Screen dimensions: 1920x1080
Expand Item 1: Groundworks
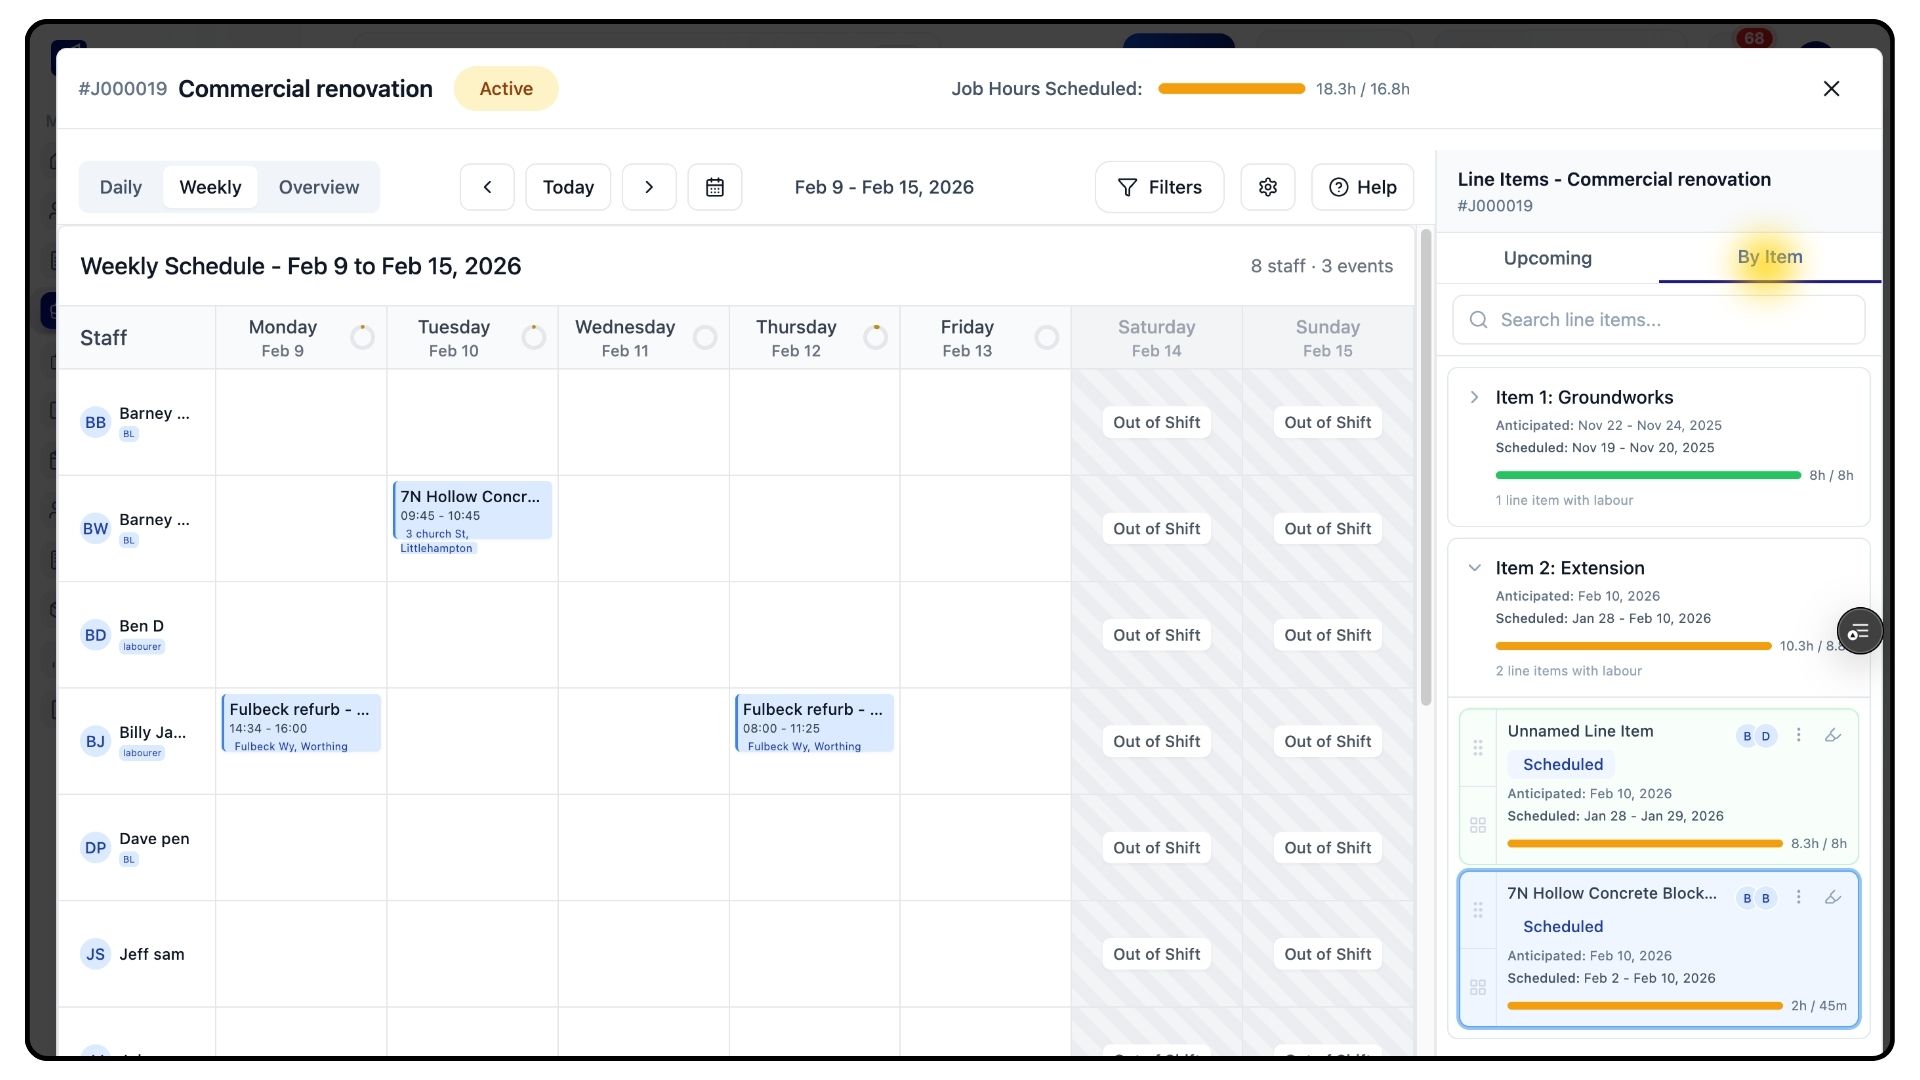[1474, 397]
